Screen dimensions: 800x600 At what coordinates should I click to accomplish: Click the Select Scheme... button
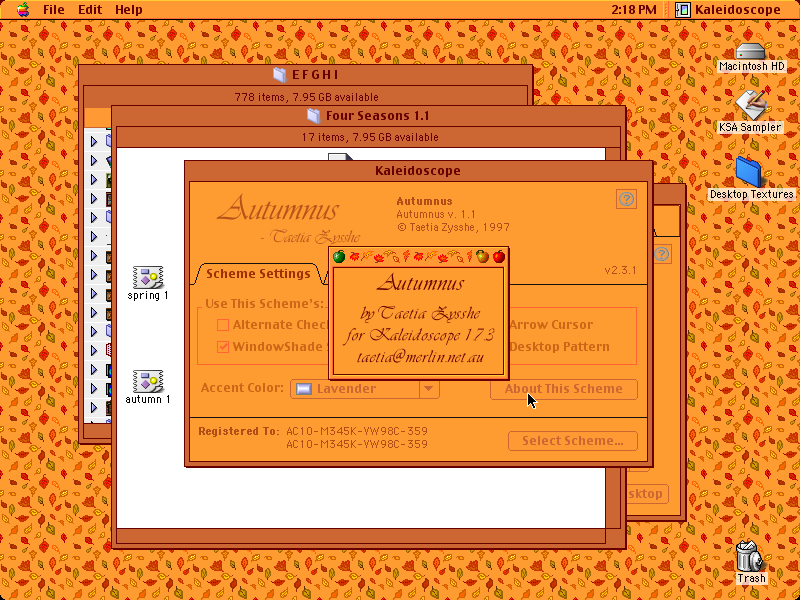573,441
